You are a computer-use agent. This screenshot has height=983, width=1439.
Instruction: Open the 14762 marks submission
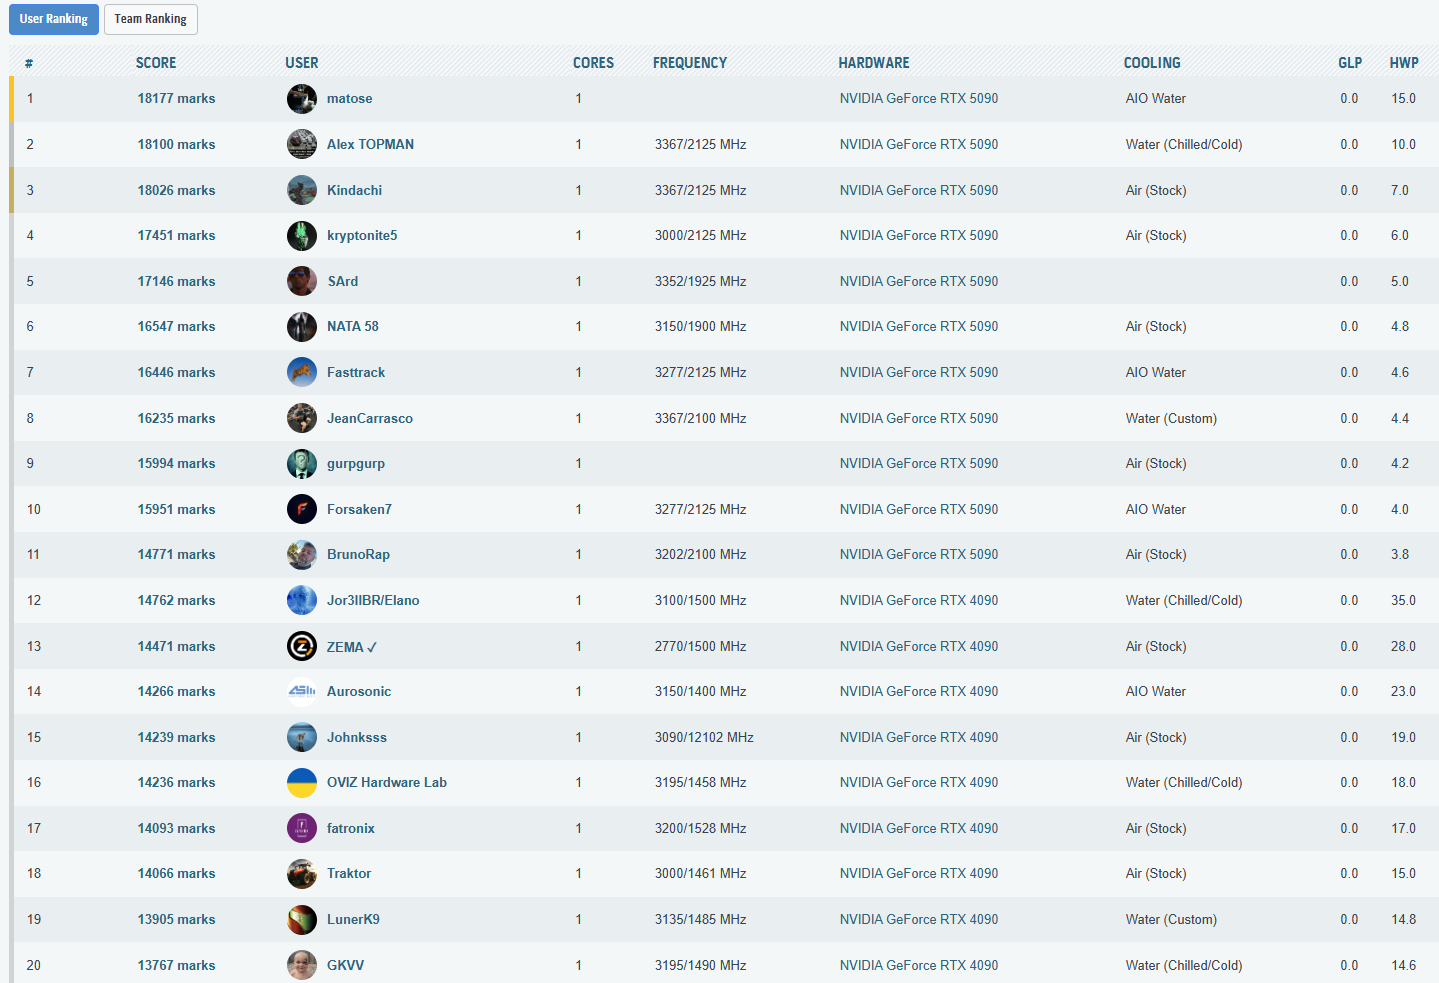click(176, 601)
